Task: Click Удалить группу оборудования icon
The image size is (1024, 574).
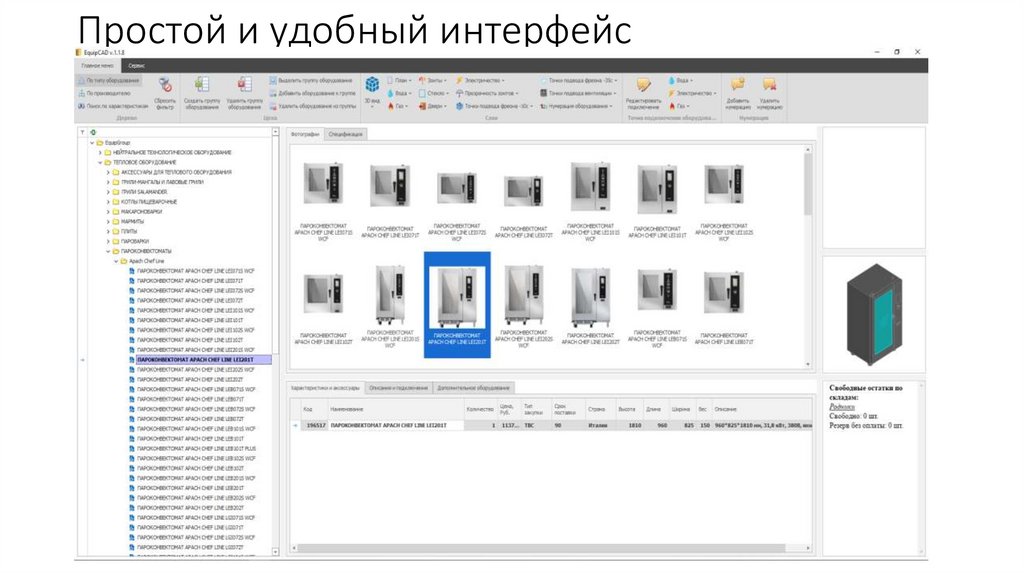Action: (x=244, y=85)
